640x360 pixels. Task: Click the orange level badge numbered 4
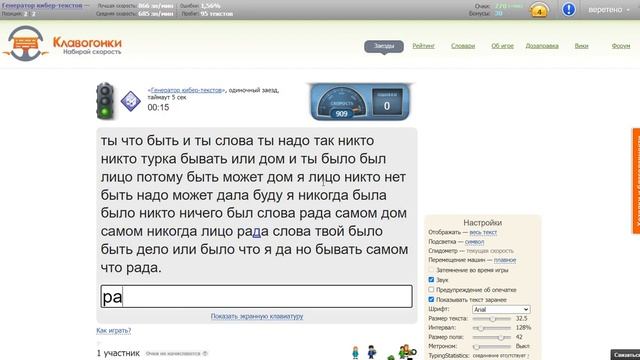(539, 10)
